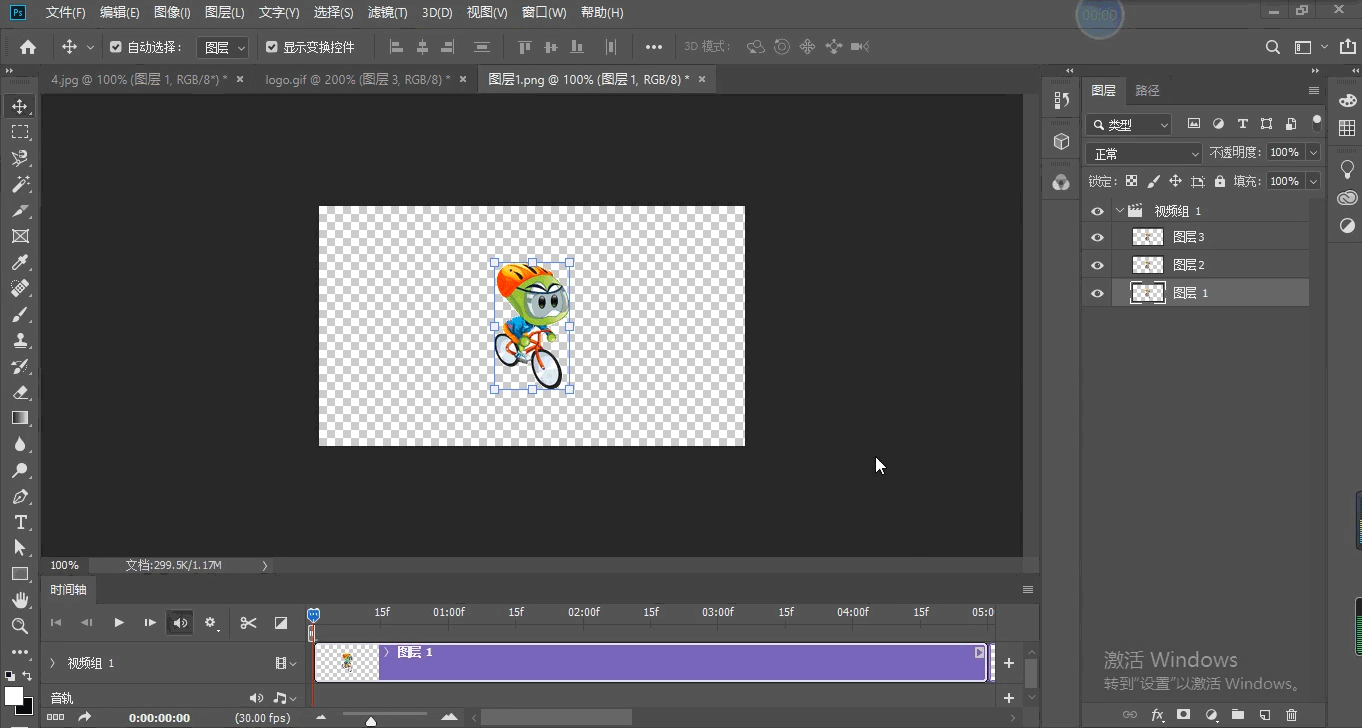
Task: Switch to the logo.gif document tab
Action: tap(358, 79)
